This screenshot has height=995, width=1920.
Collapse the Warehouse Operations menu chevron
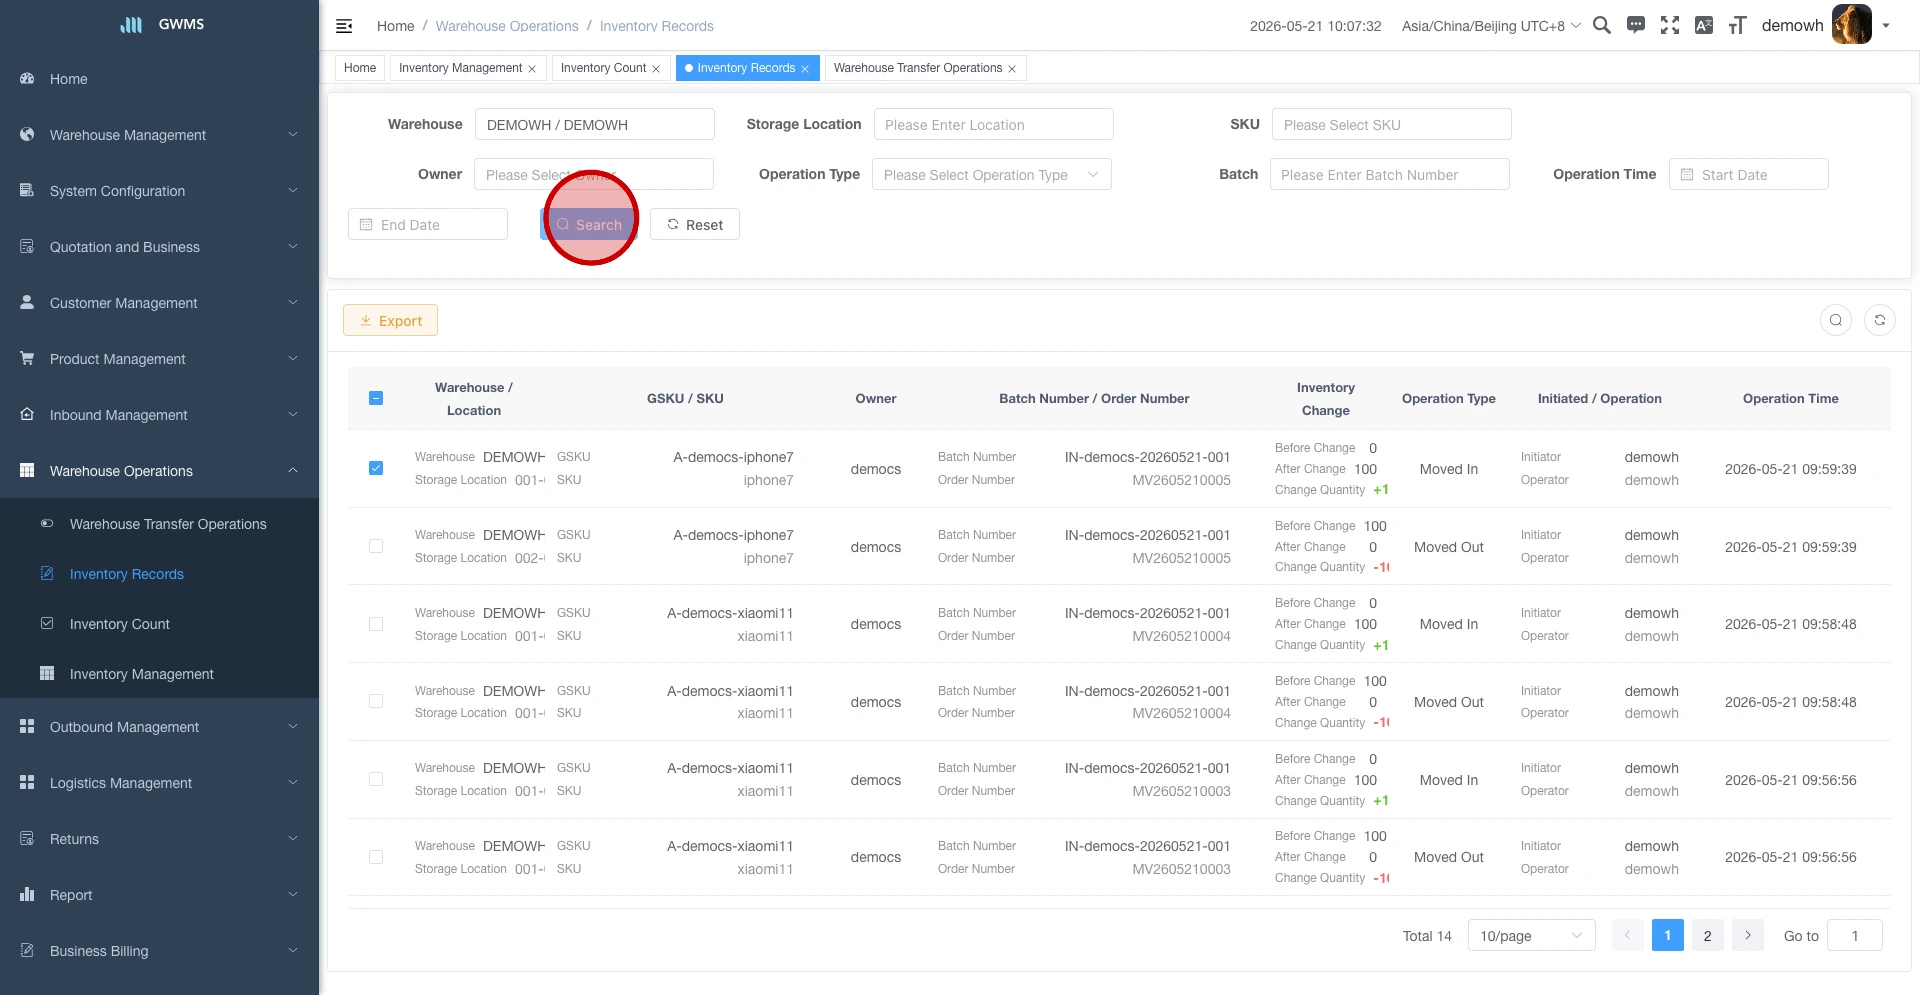point(293,470)
